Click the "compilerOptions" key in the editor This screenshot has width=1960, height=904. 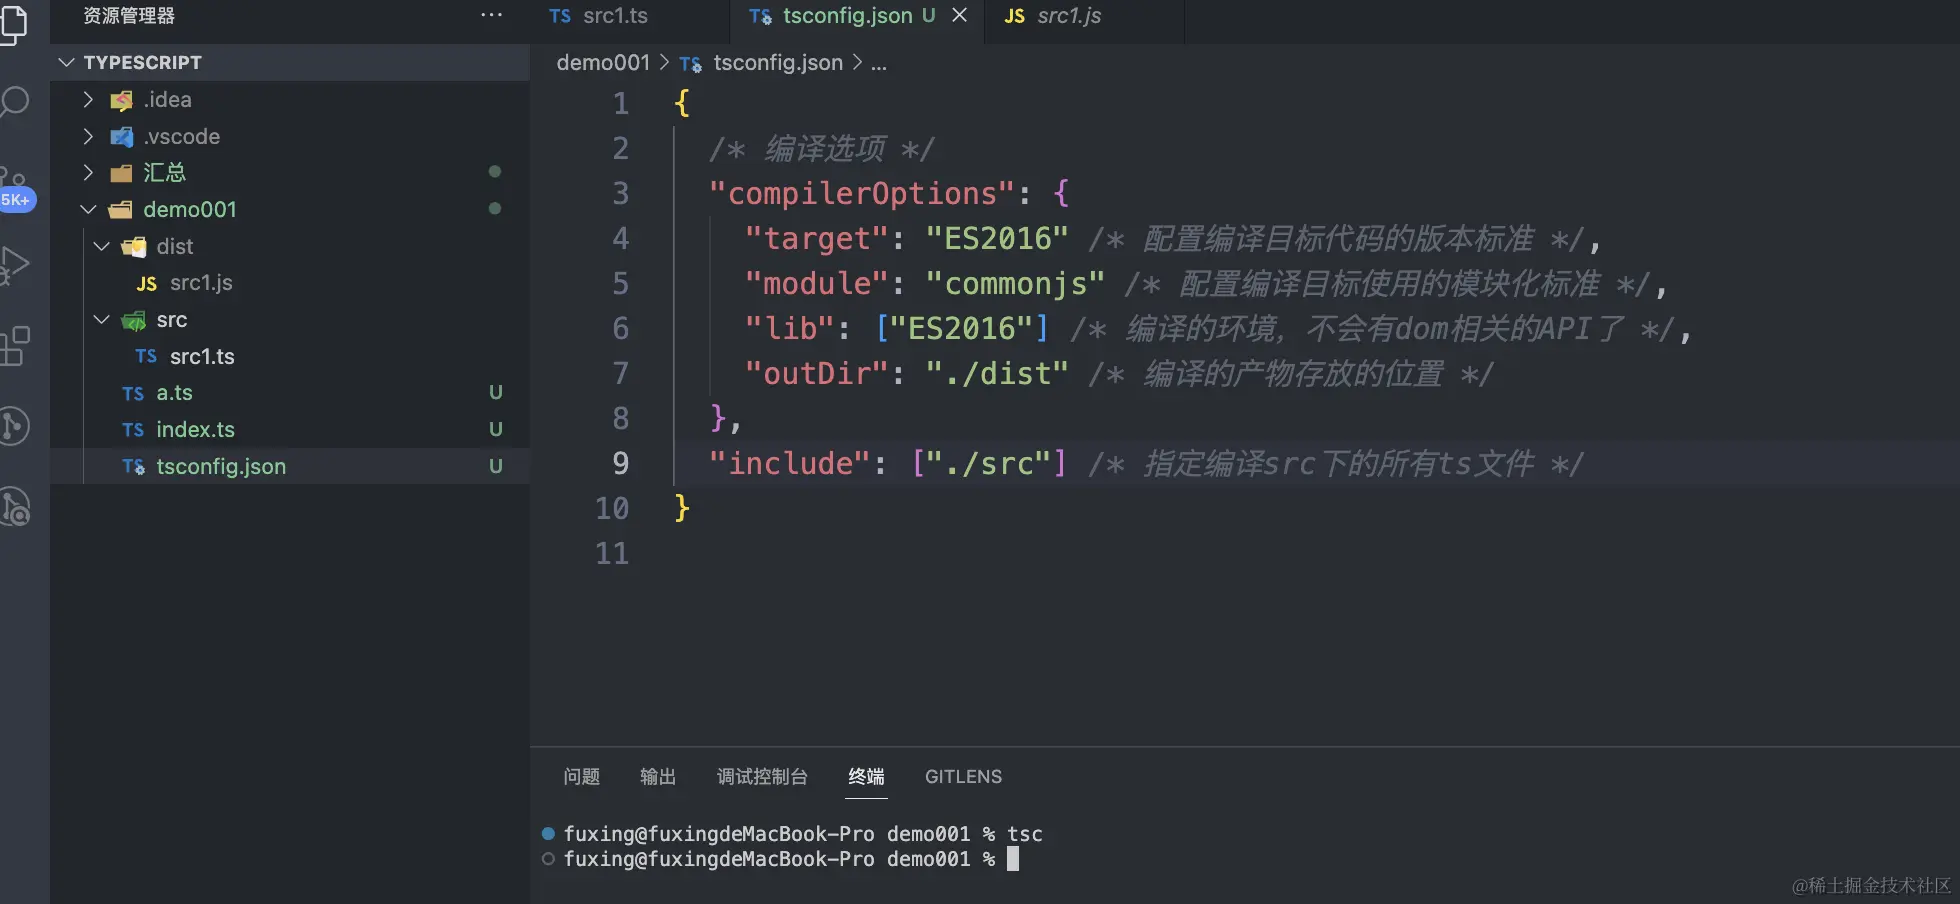point(862,194)
